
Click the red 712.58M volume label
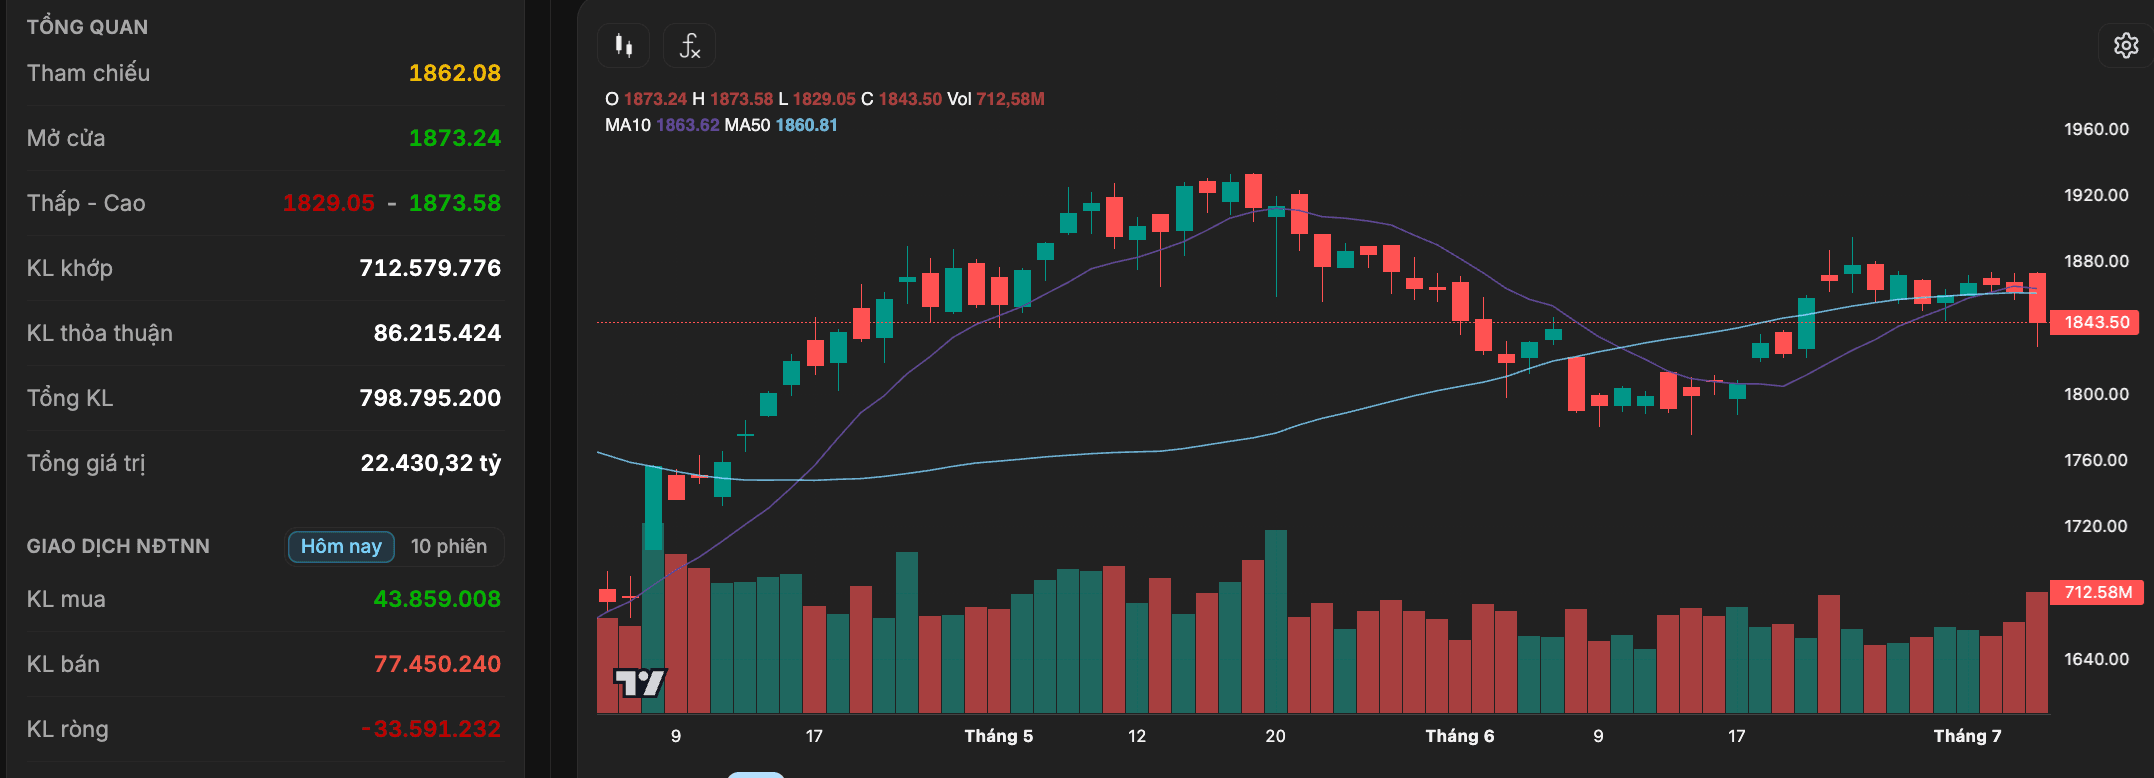coord(2095,592)
